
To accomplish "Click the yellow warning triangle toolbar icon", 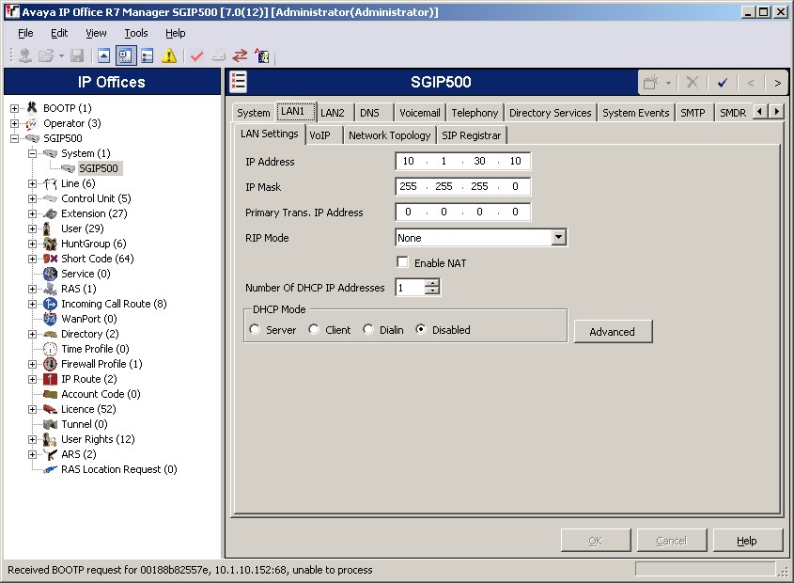I will (x=169, y=56).
